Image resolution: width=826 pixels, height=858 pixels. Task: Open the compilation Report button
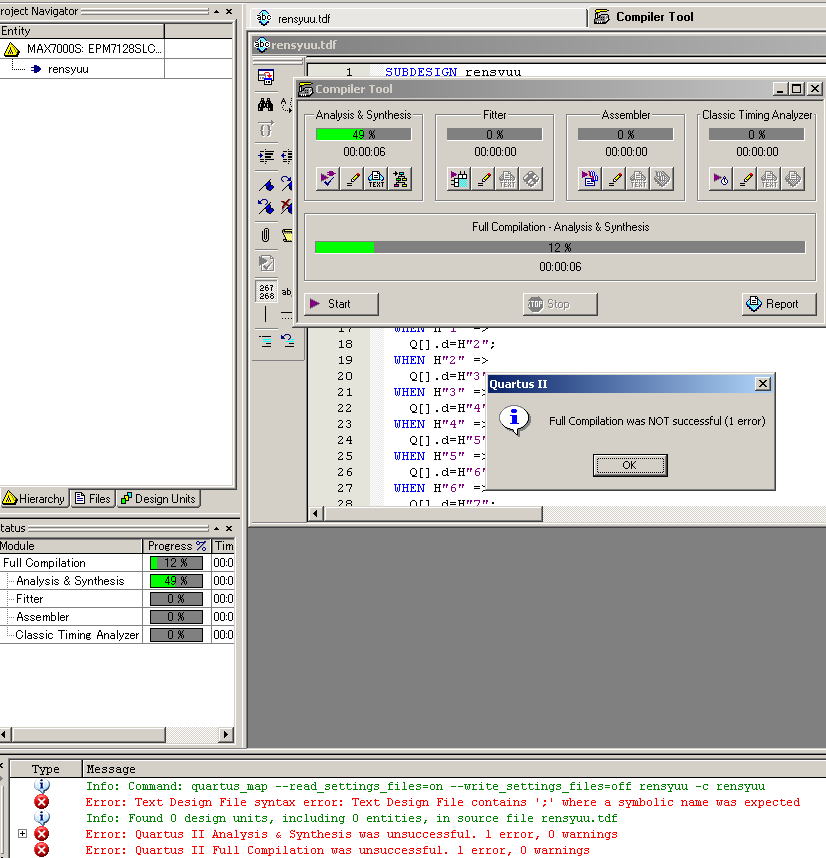(779, 304)
